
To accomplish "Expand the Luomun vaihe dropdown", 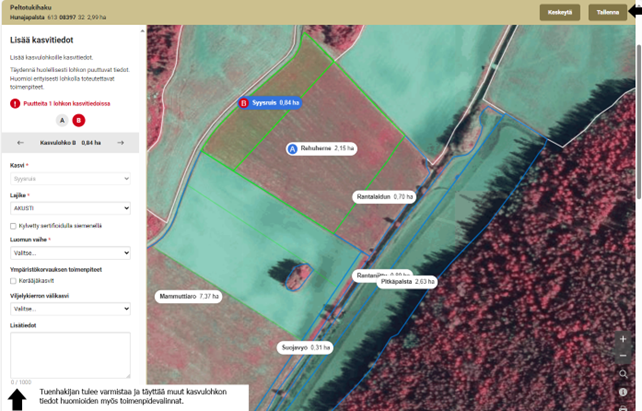I will click(x=70, y=253).
